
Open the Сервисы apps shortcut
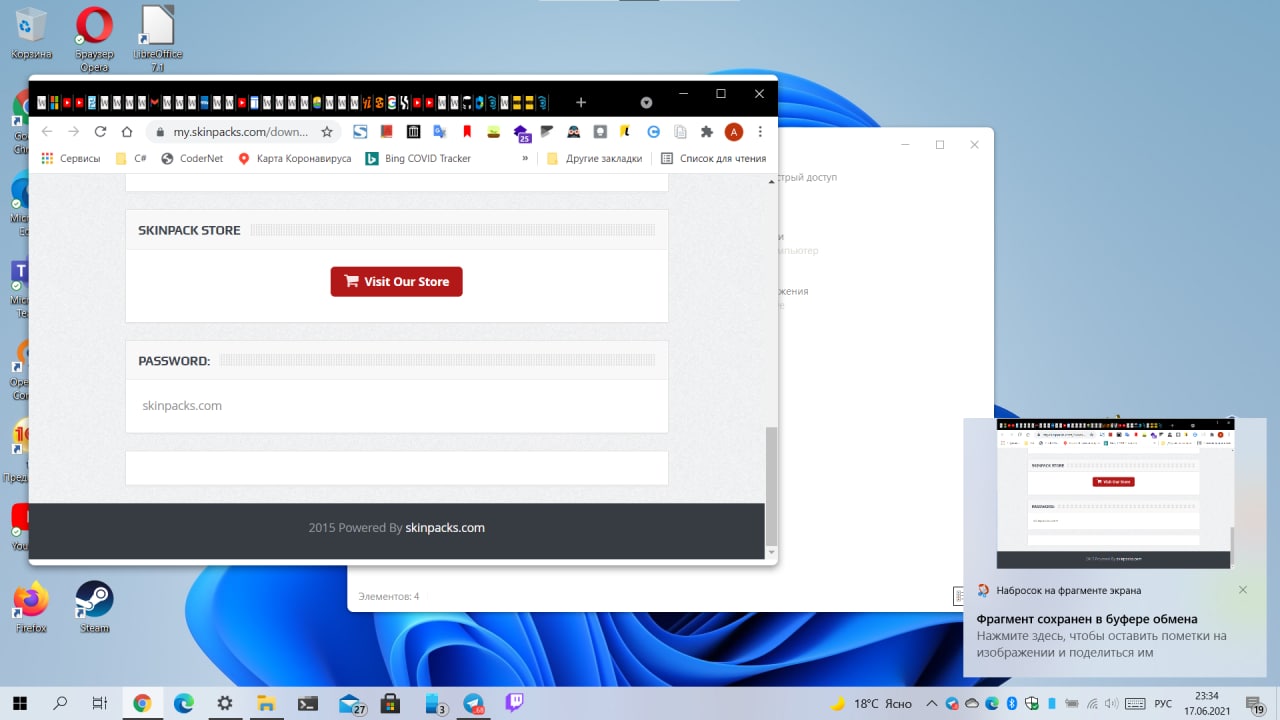70,158
